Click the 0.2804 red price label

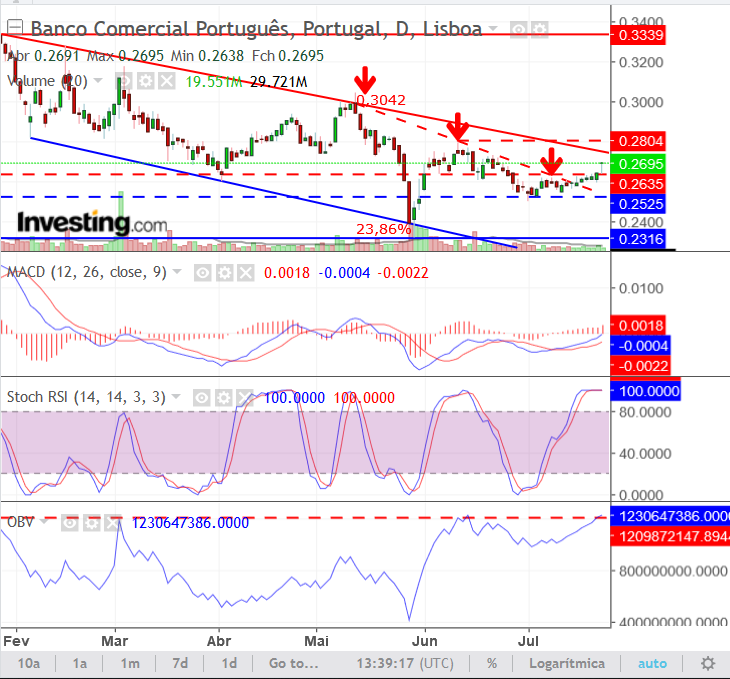(638, 141)
